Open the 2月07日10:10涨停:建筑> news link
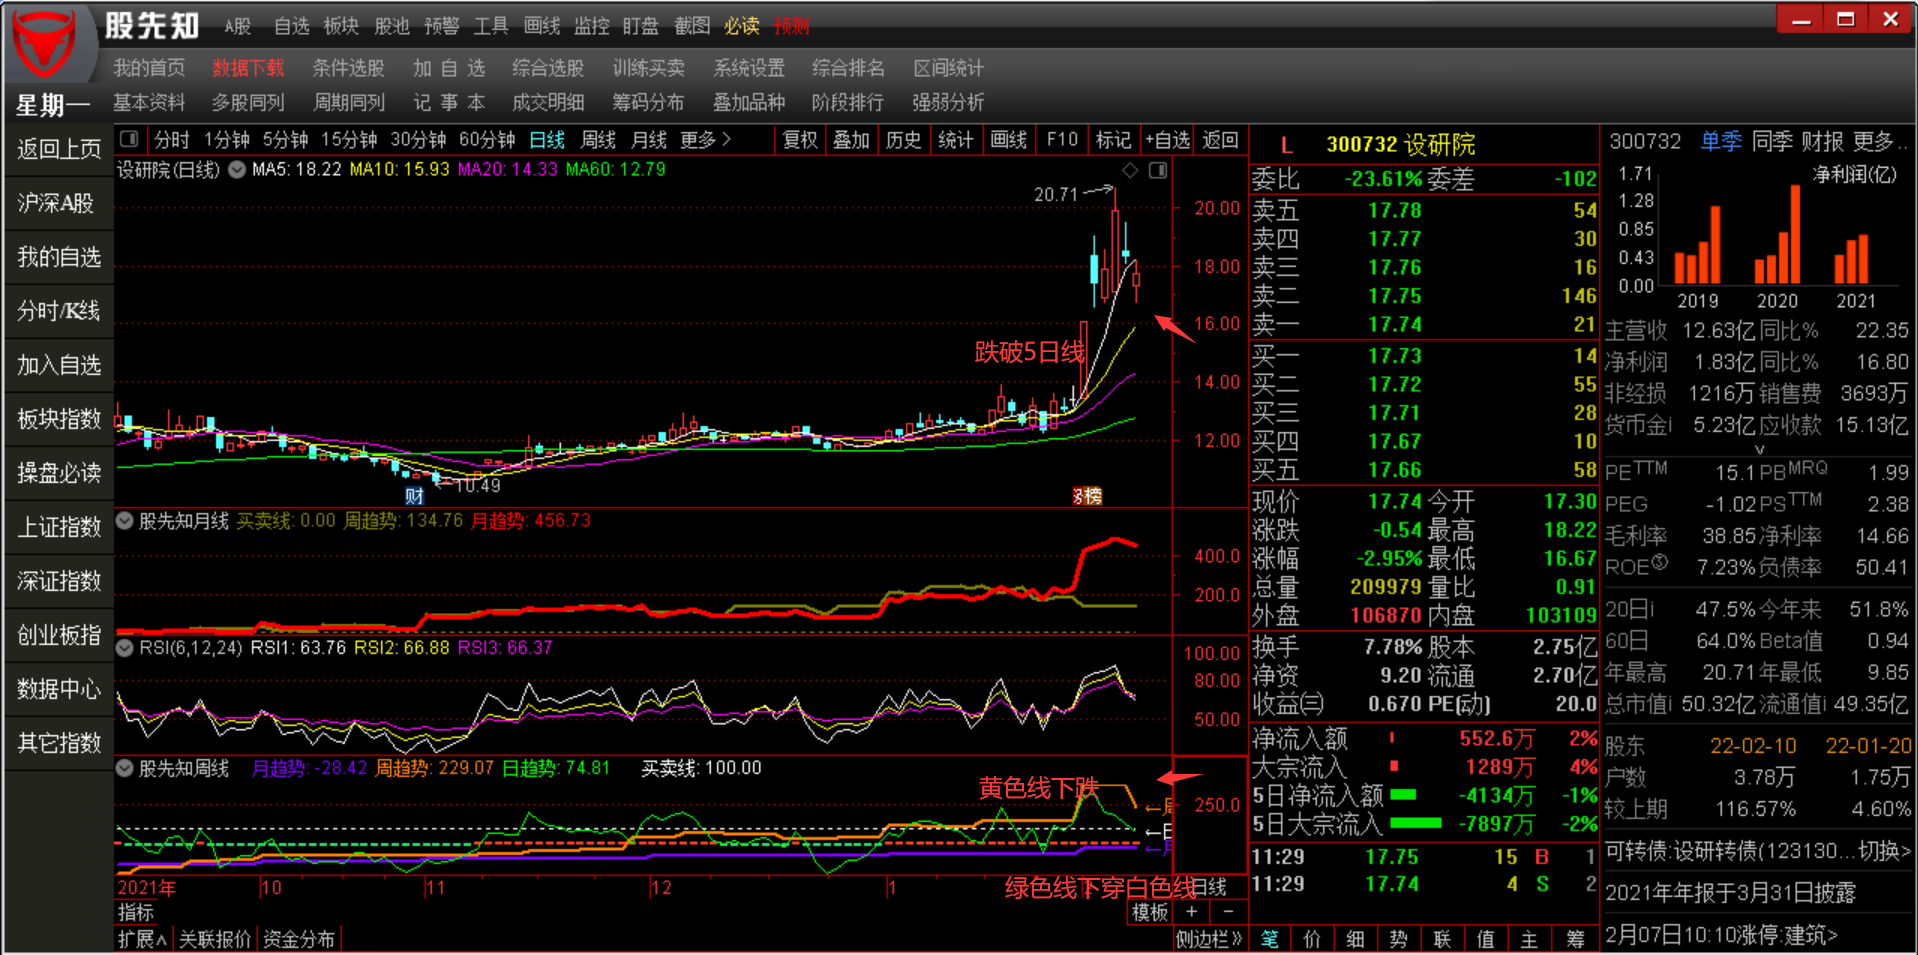 (x=1721, y=935)
